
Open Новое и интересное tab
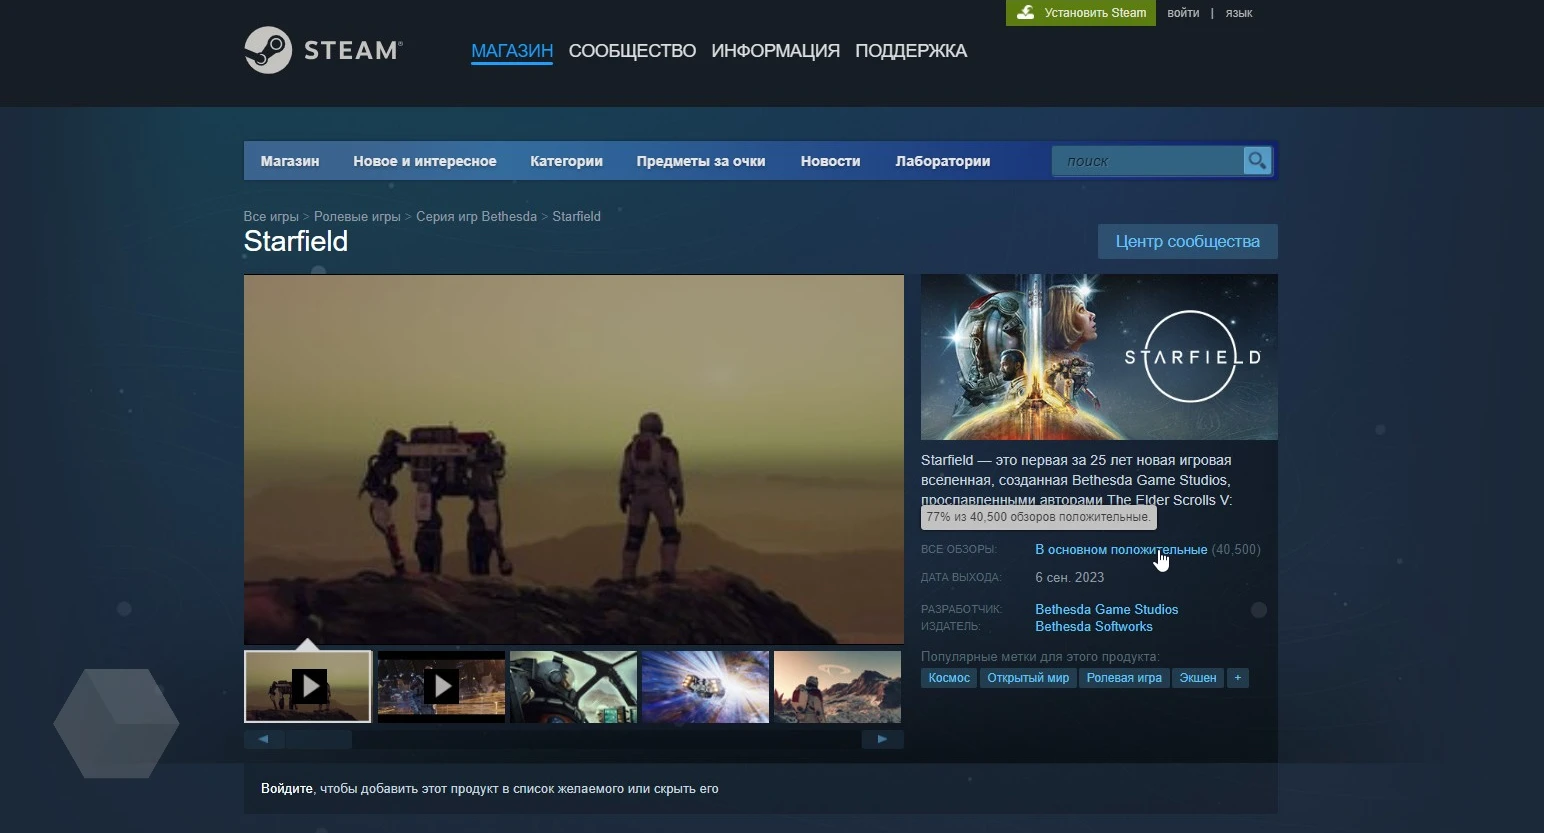pyautogui.click(x=425, y=161)
